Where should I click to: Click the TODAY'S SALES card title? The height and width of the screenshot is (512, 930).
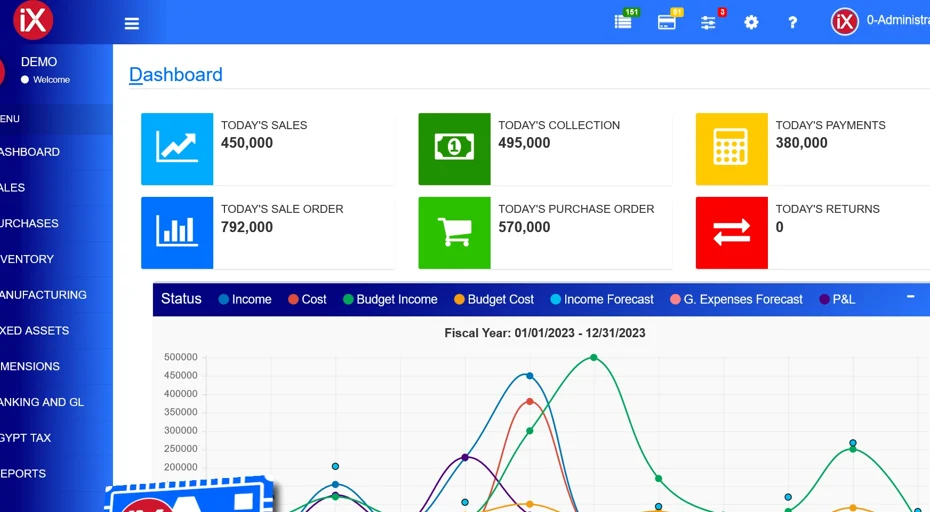pyautogui.click(x=264, y=125)
